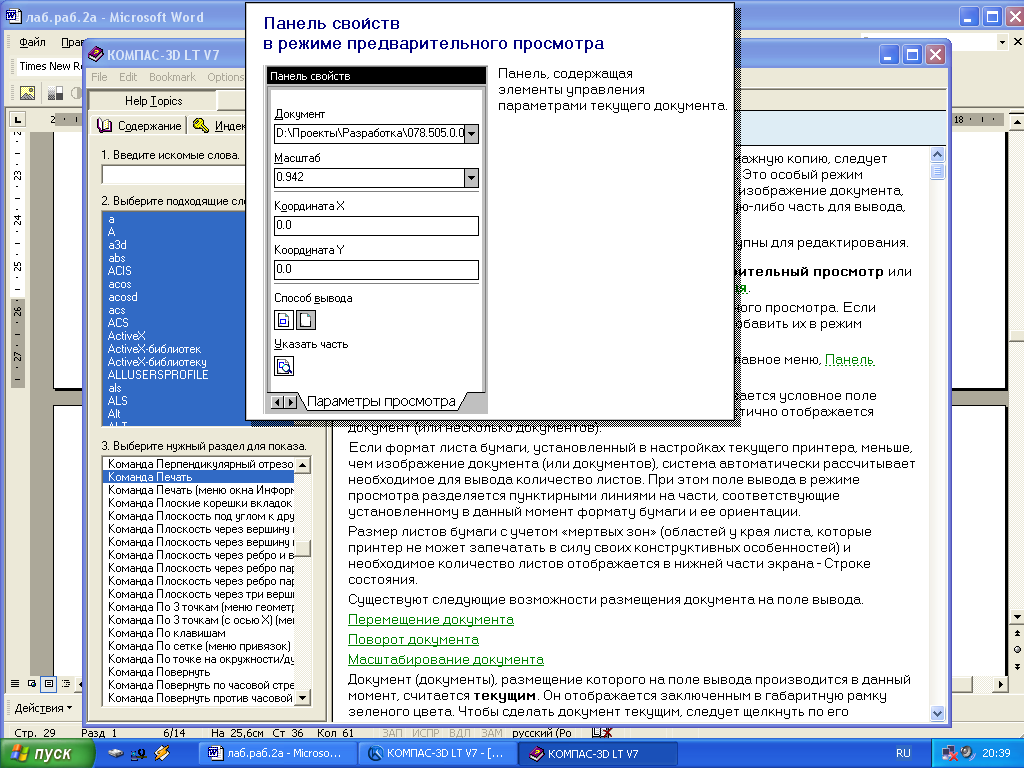Click Word next page browse button
This screenshot has width=1024, height=768.
click(1017, 667)
